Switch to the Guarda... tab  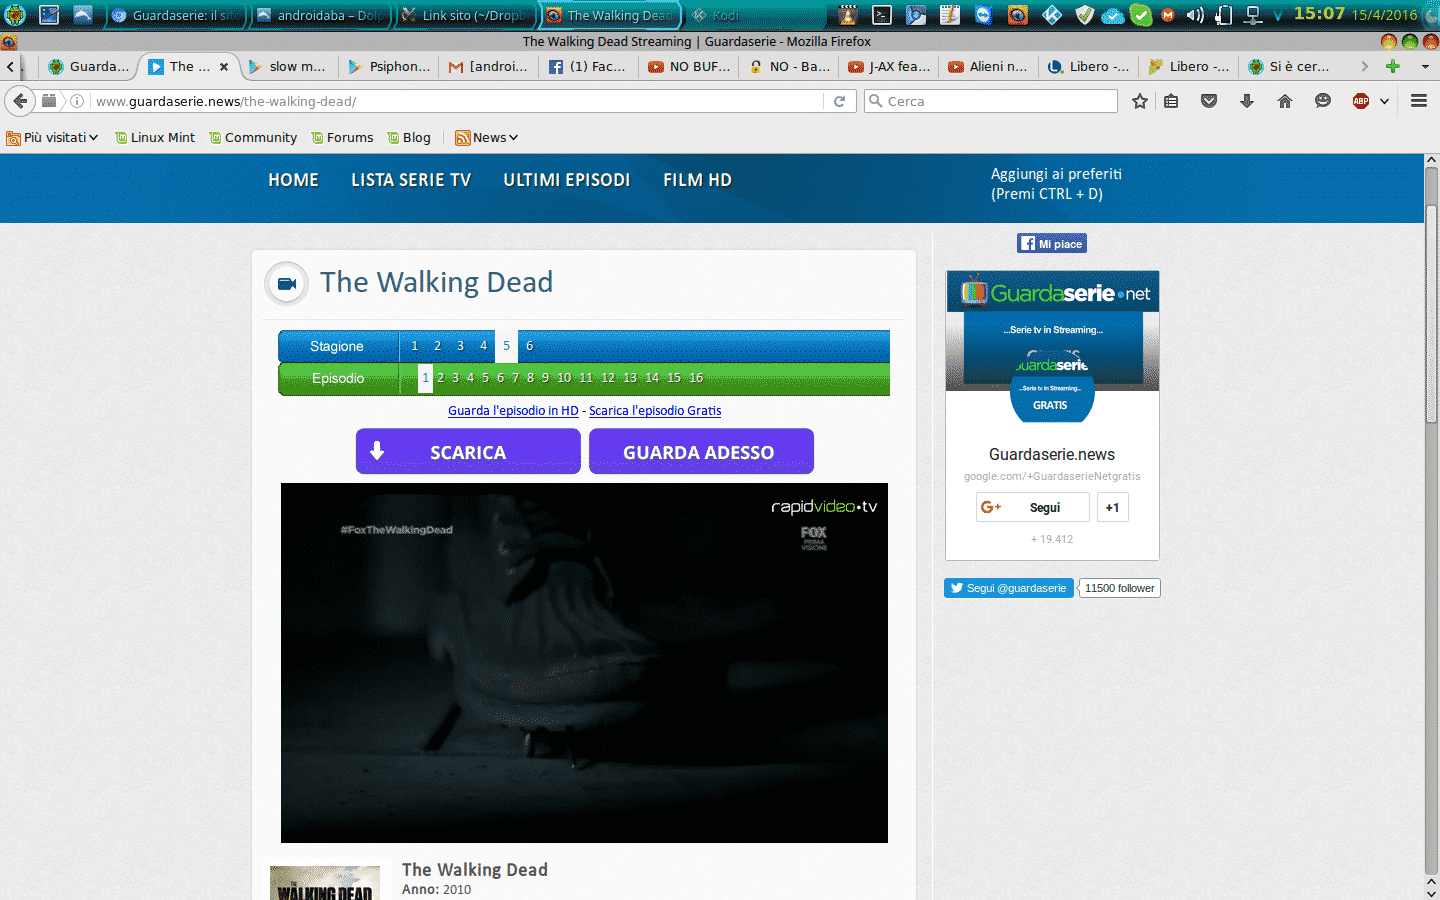tap(88, 66)
